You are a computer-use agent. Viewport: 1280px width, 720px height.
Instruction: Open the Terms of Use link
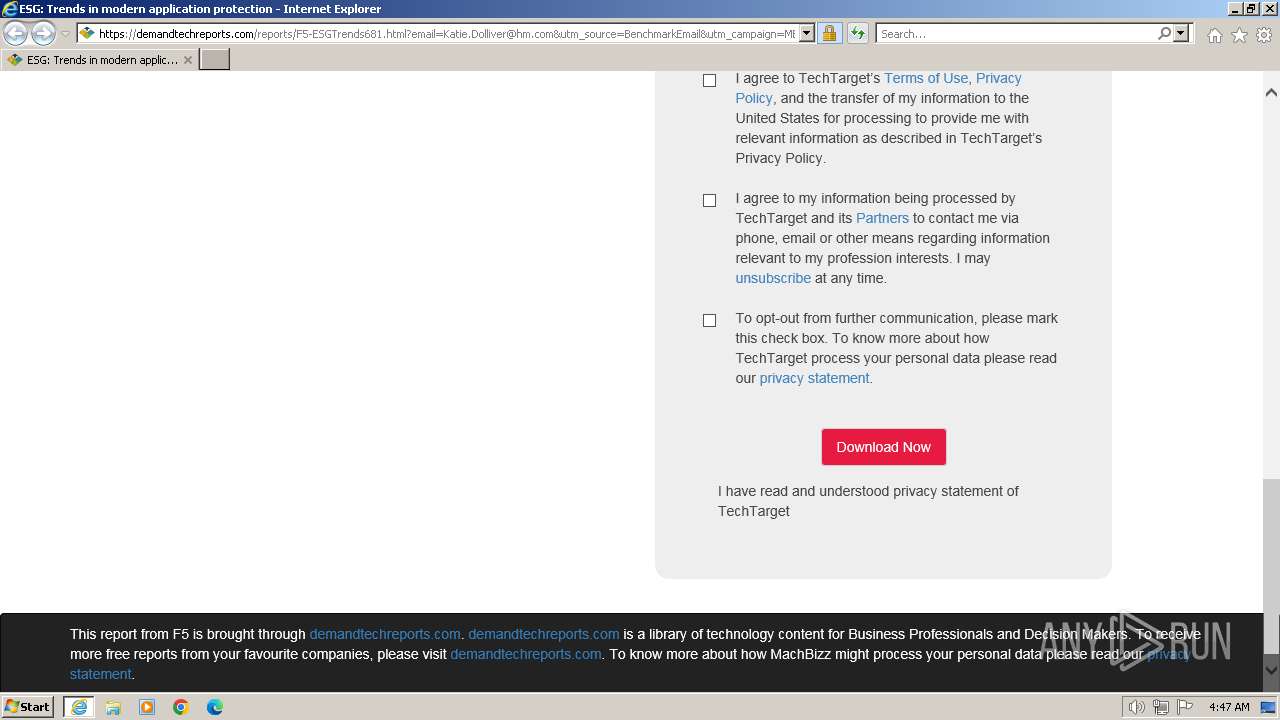(926, 78)
